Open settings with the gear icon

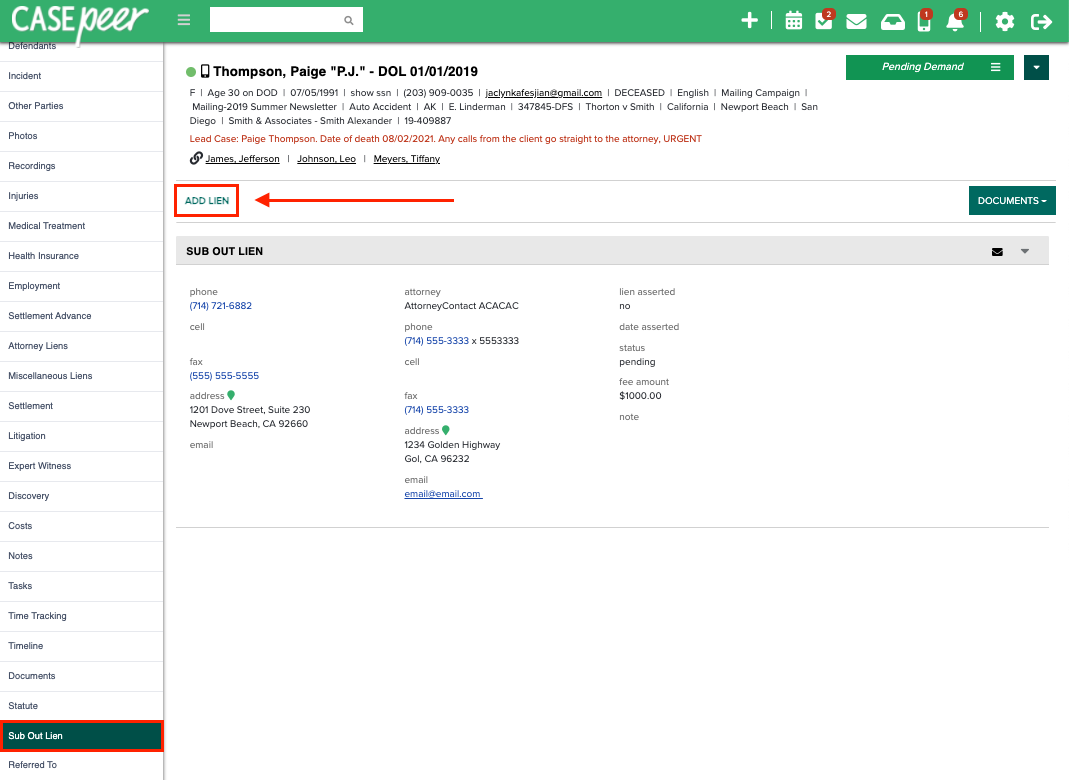(x=1004, y=19)
